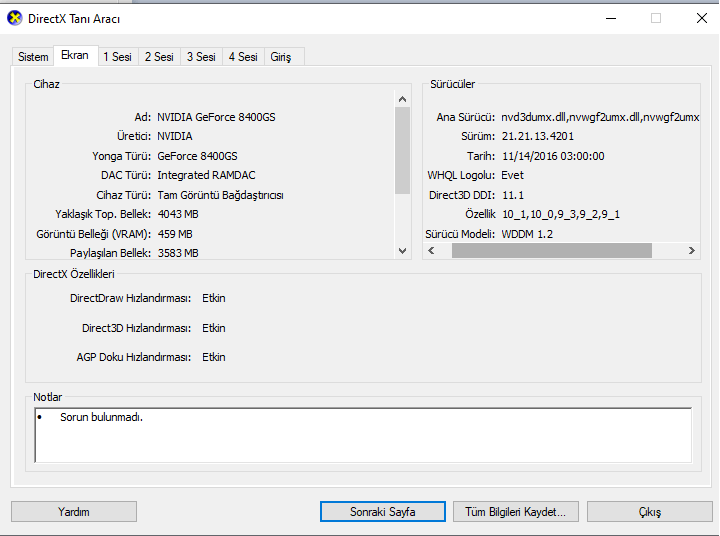The image size is (720, 536).
Task: Click the date 11/14/2016 03:00:00
Action: 553,156
